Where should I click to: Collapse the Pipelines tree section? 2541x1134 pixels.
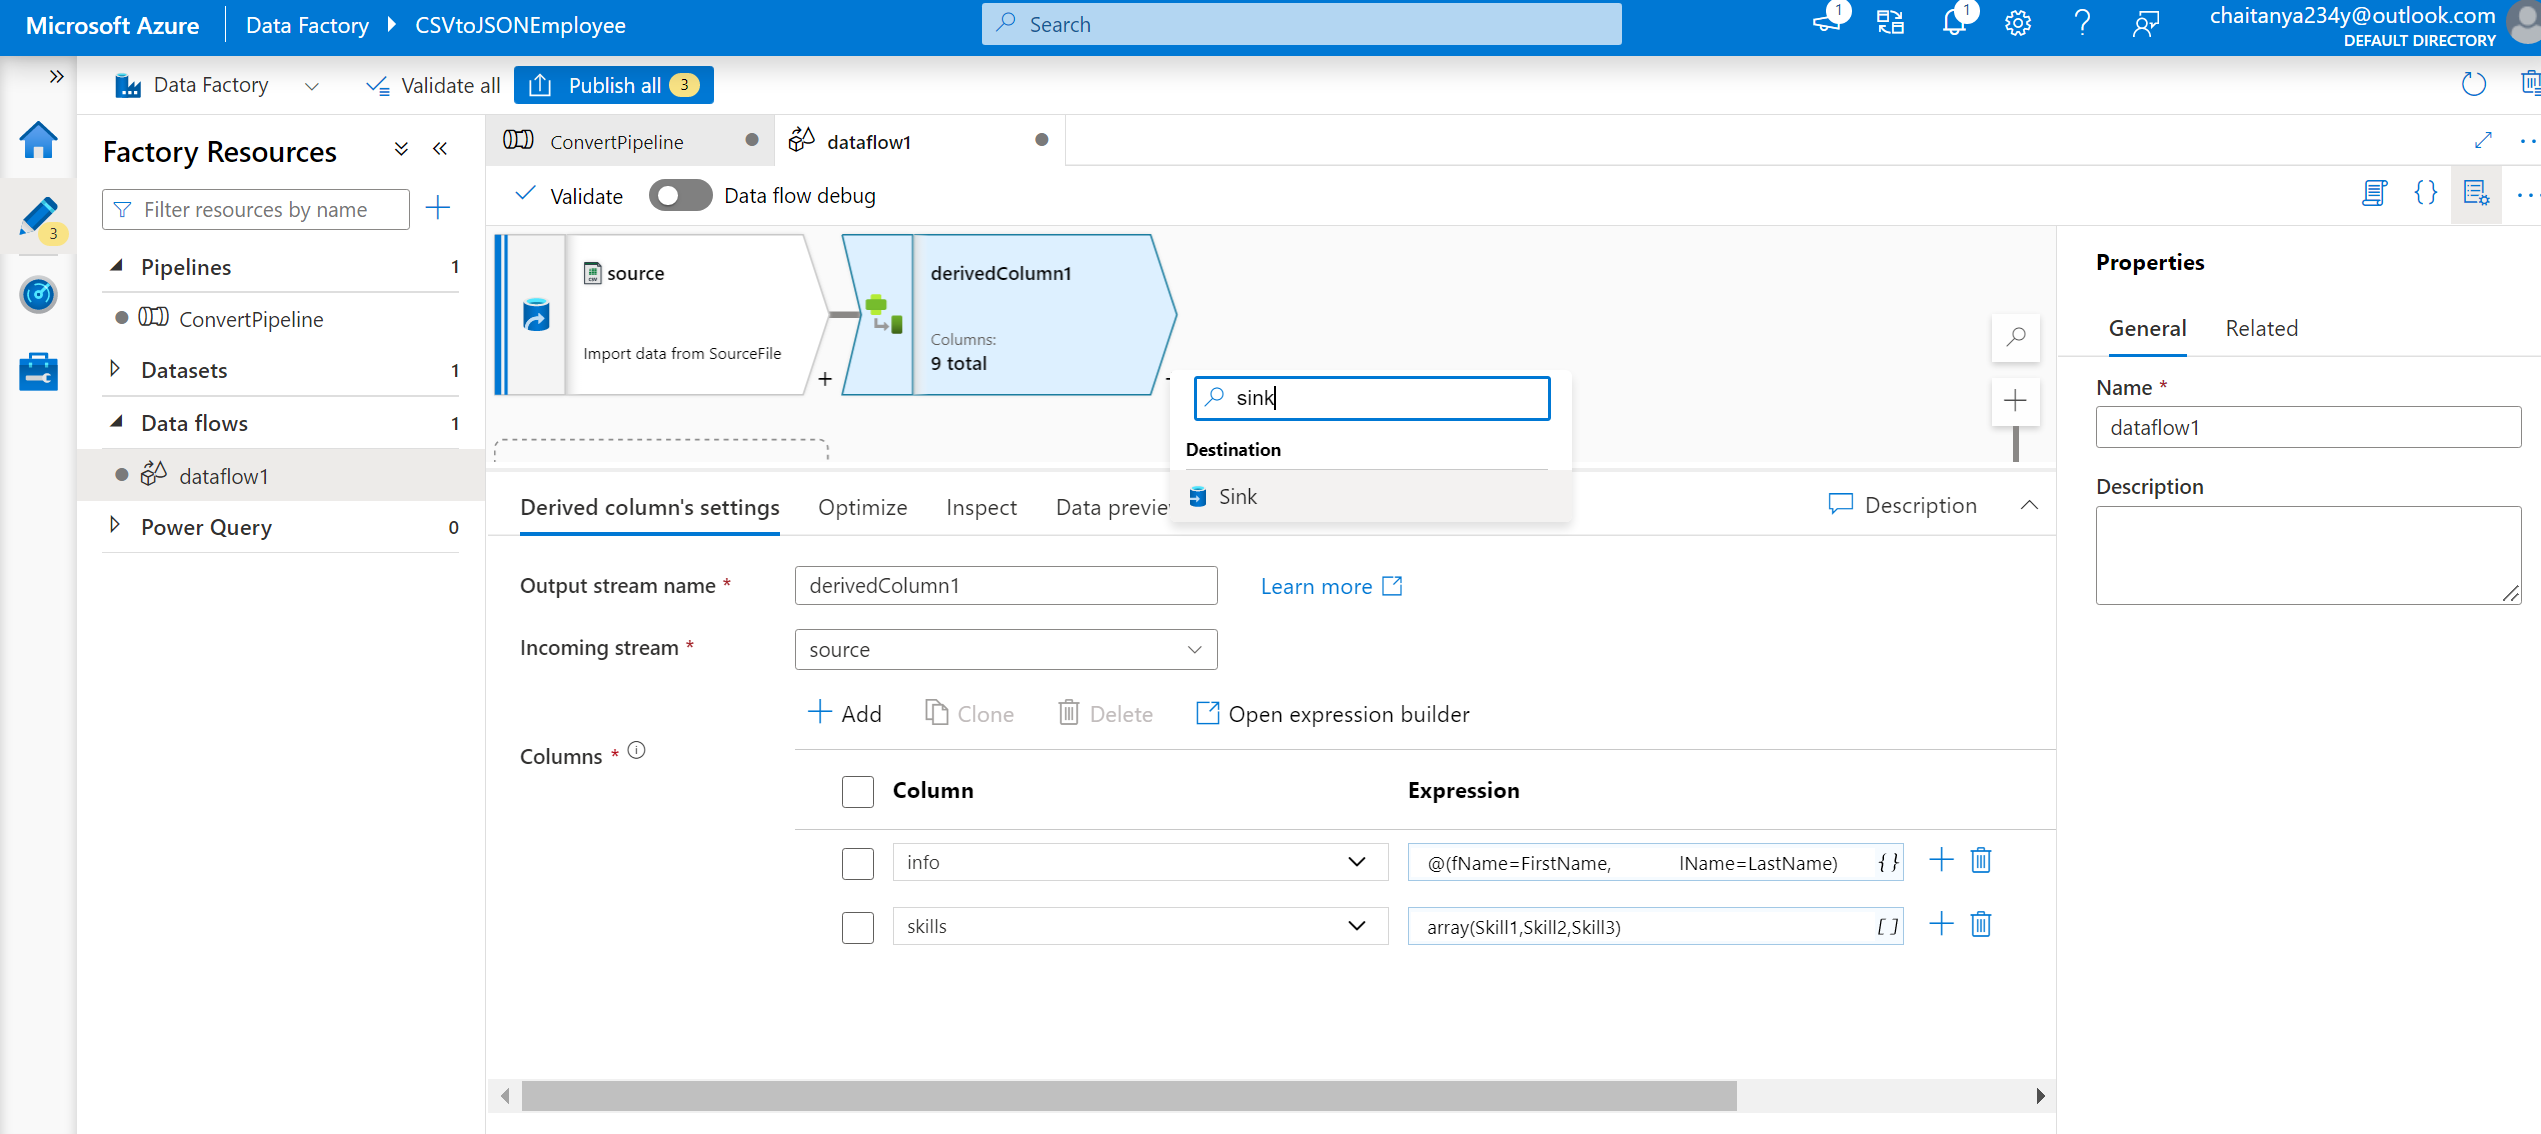[117, 266]
